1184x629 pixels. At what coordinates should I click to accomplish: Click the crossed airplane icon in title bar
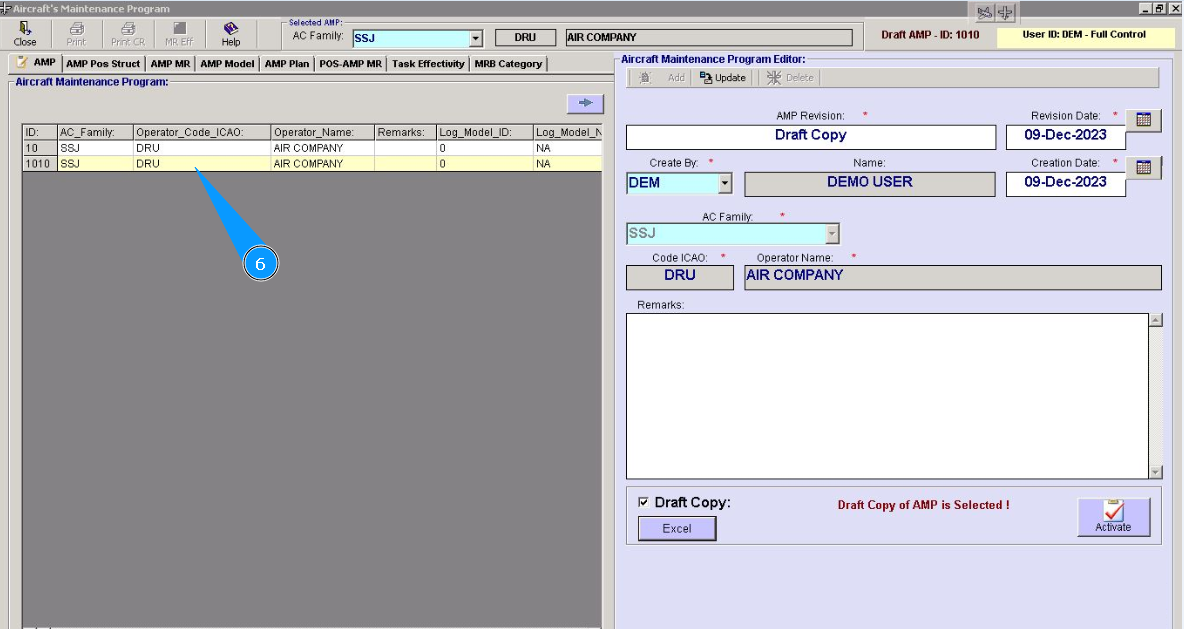pos(984,12)
